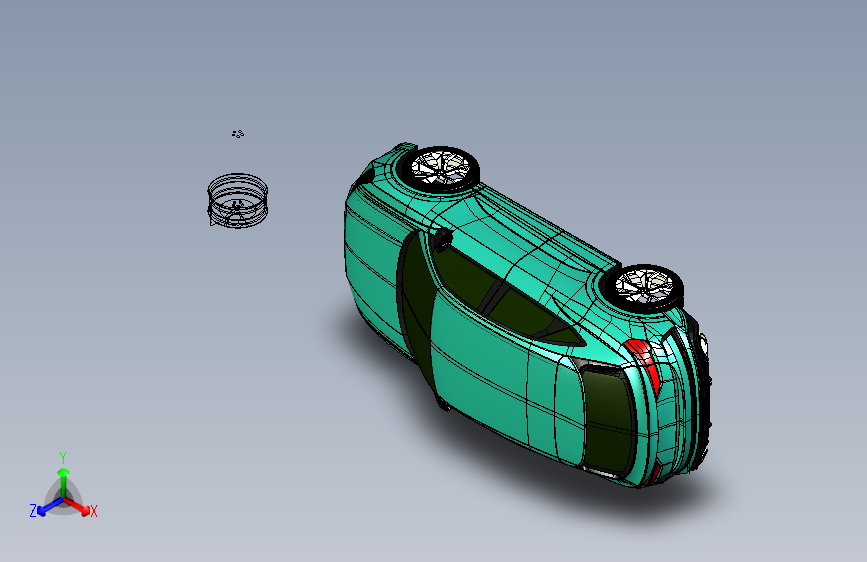
Task: Select the car wheel farthest from red light
Action: (441, 169)
